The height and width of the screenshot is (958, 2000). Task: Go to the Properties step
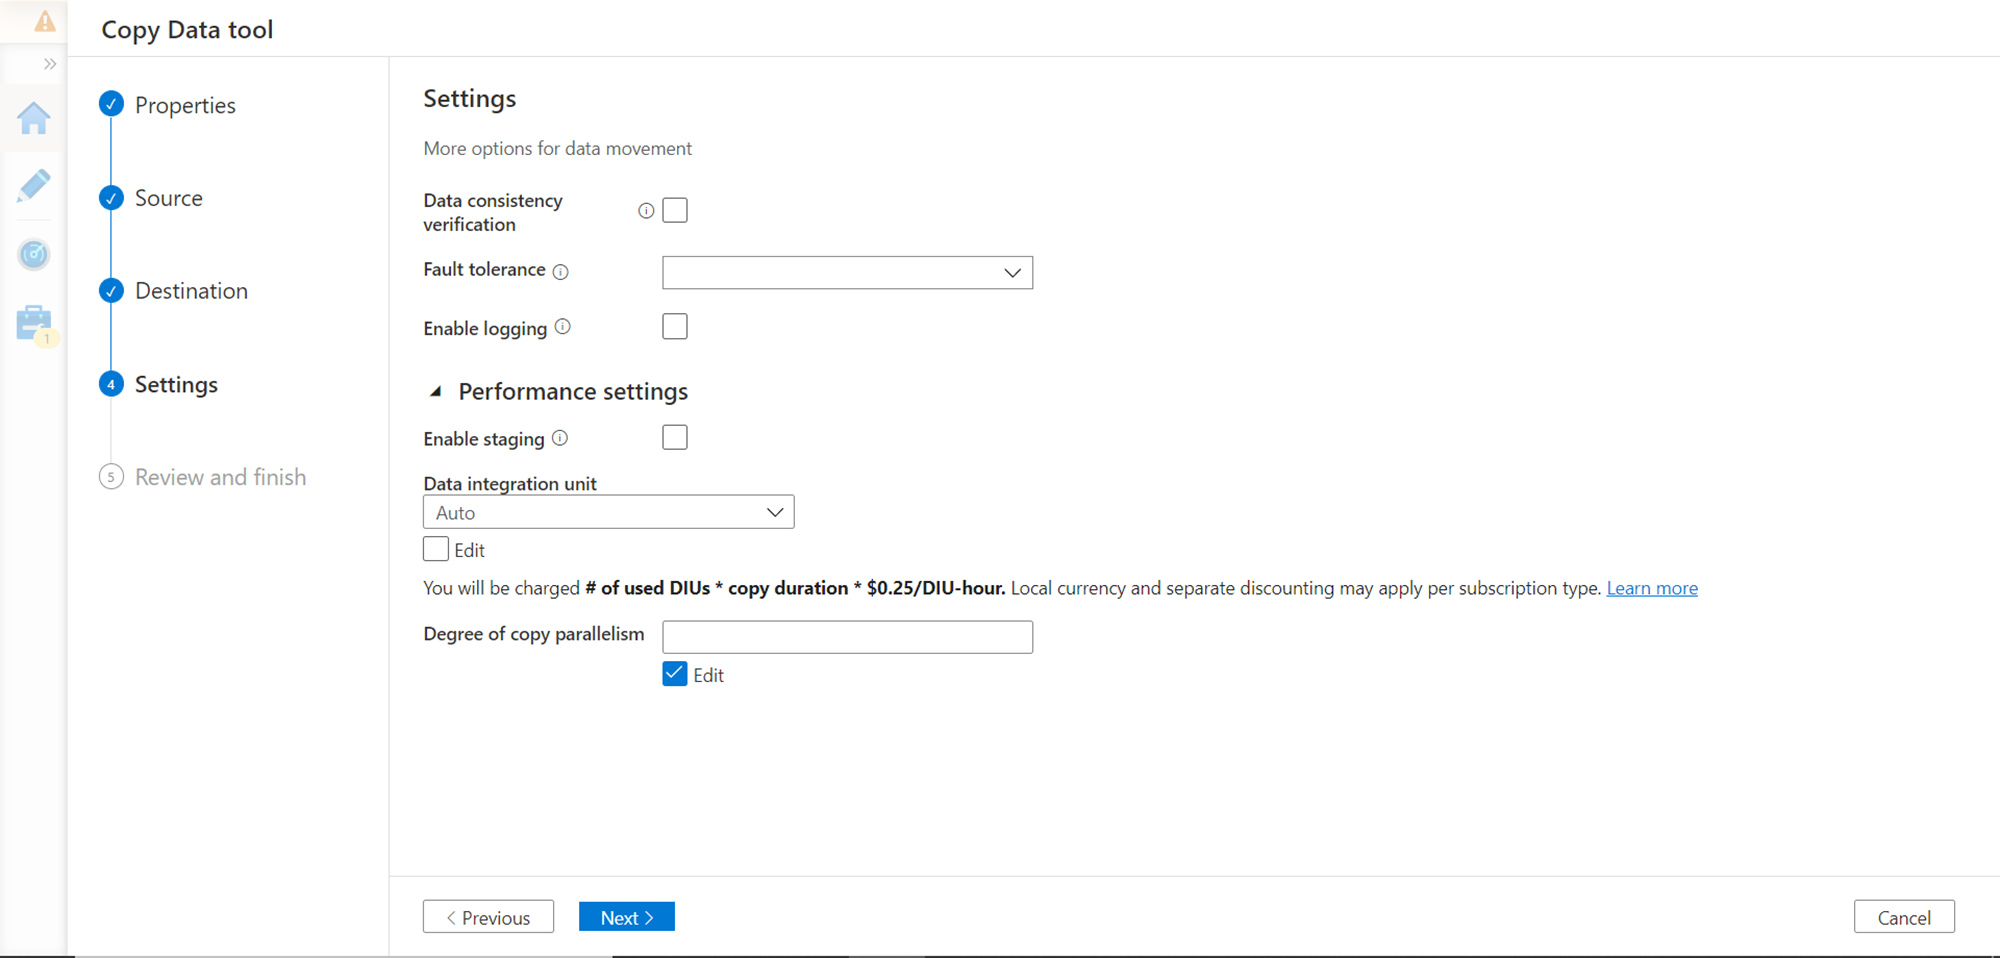[185, 105]
